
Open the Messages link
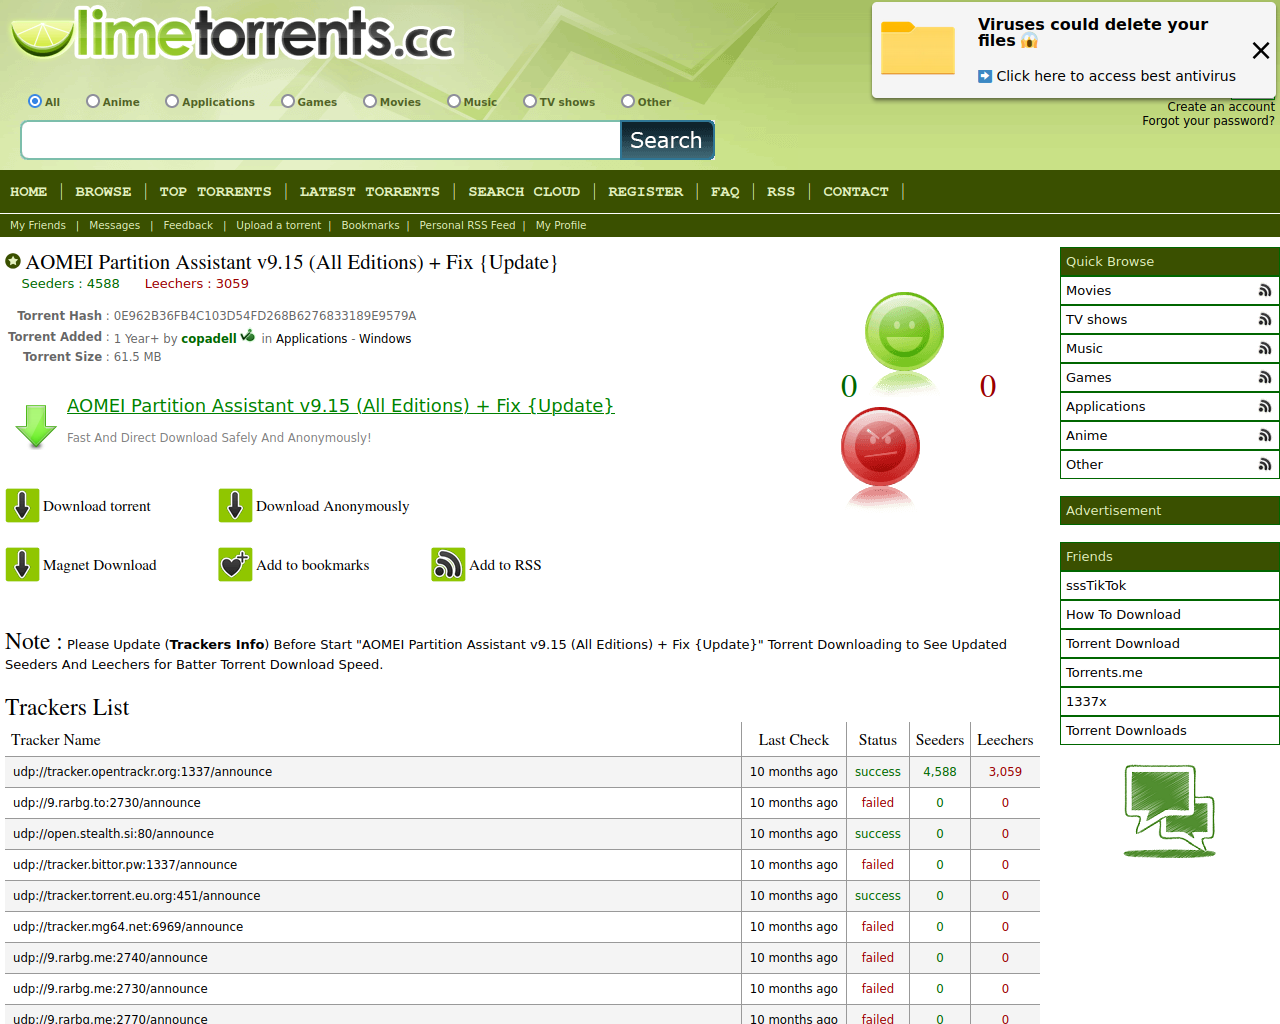[x=114, y=225]
